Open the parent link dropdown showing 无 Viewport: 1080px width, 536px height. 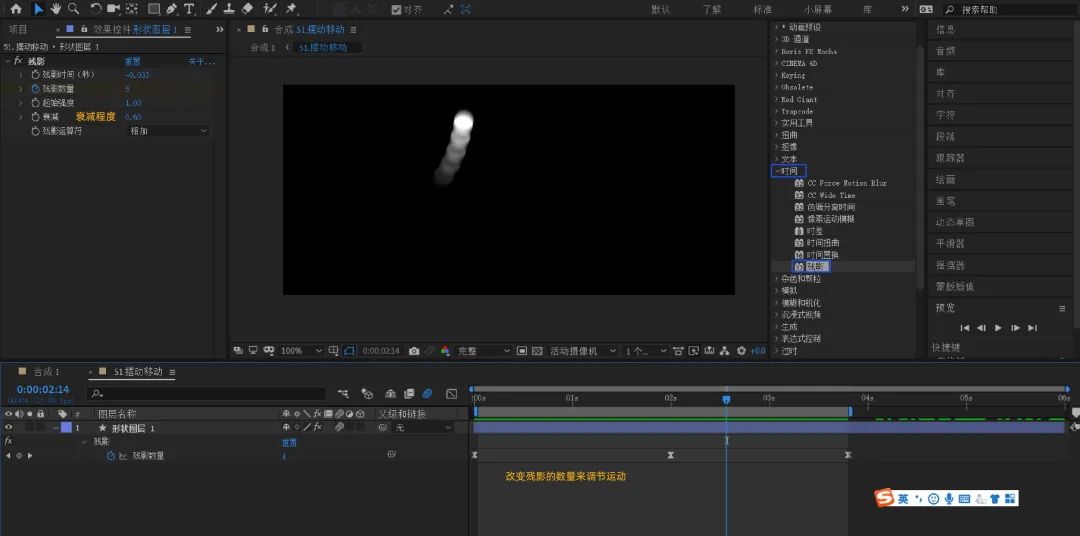pos(423,428)
